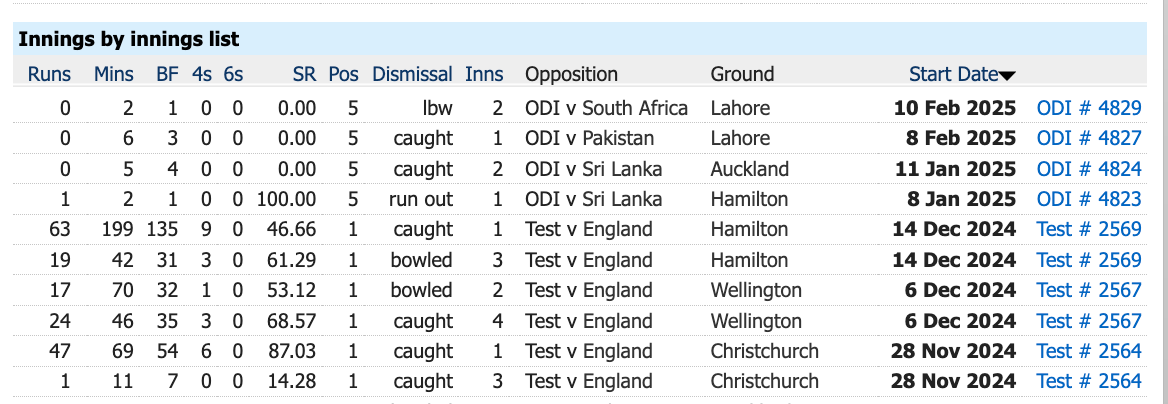Open Test # 2569 for 63 runs innings

click(x=1088, y=229)
